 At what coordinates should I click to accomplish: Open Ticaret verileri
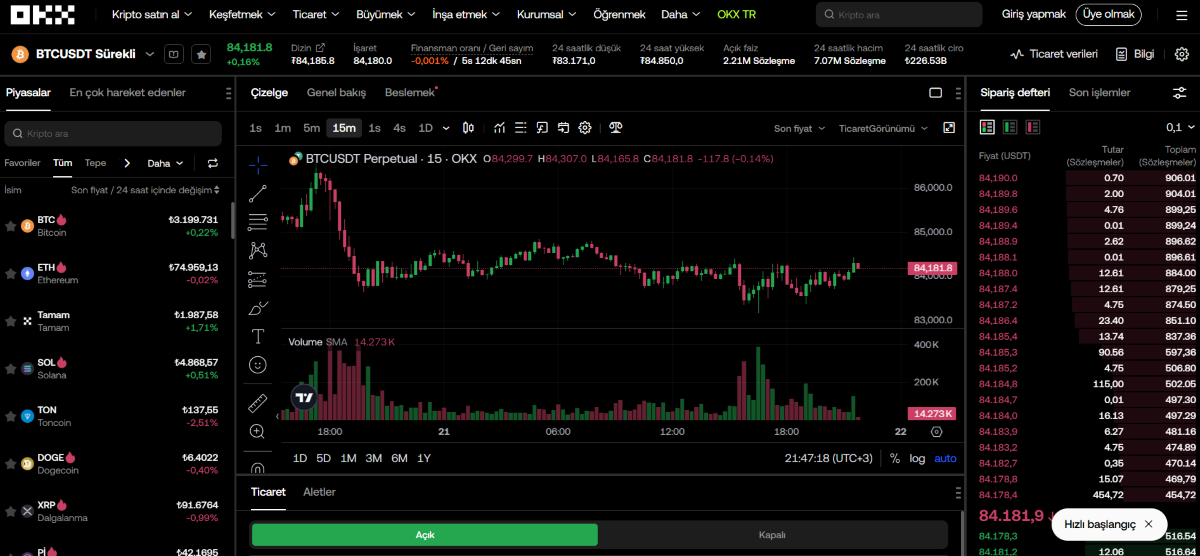point(1054,54)
